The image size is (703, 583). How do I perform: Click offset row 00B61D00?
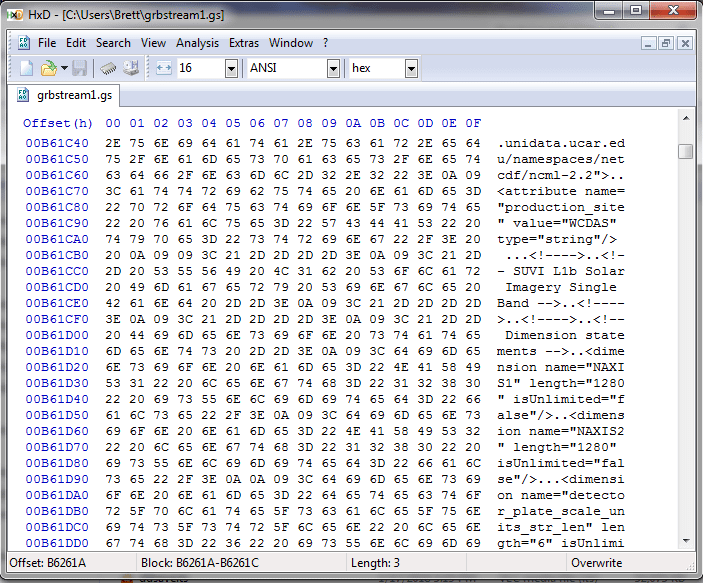[57, 335]
